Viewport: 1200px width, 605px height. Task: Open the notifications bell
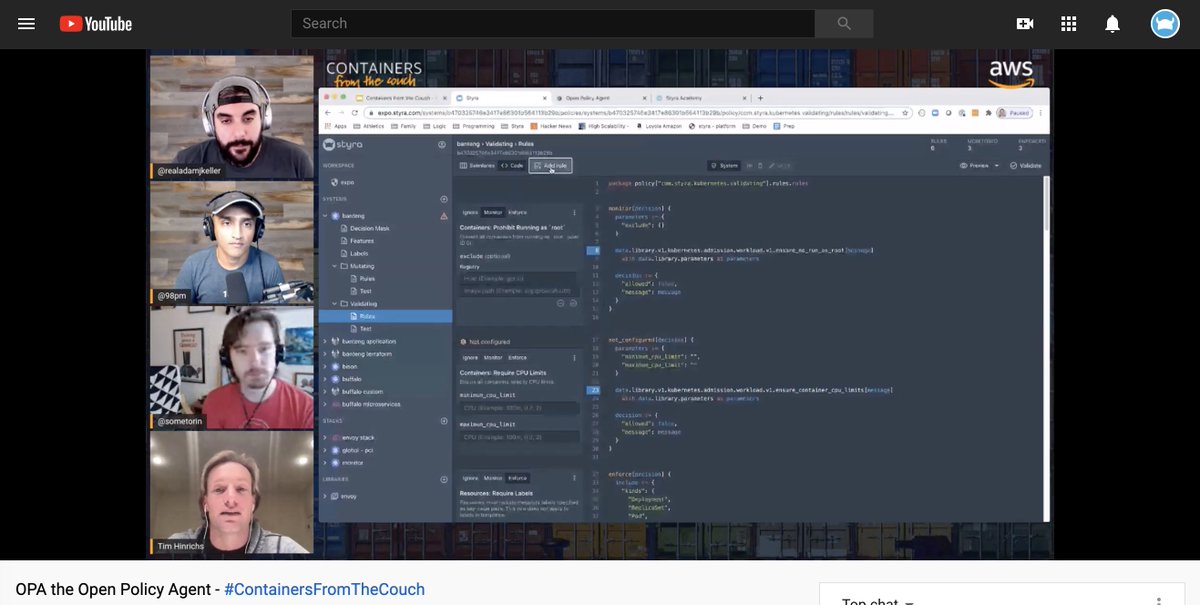tap(1112, 24)
